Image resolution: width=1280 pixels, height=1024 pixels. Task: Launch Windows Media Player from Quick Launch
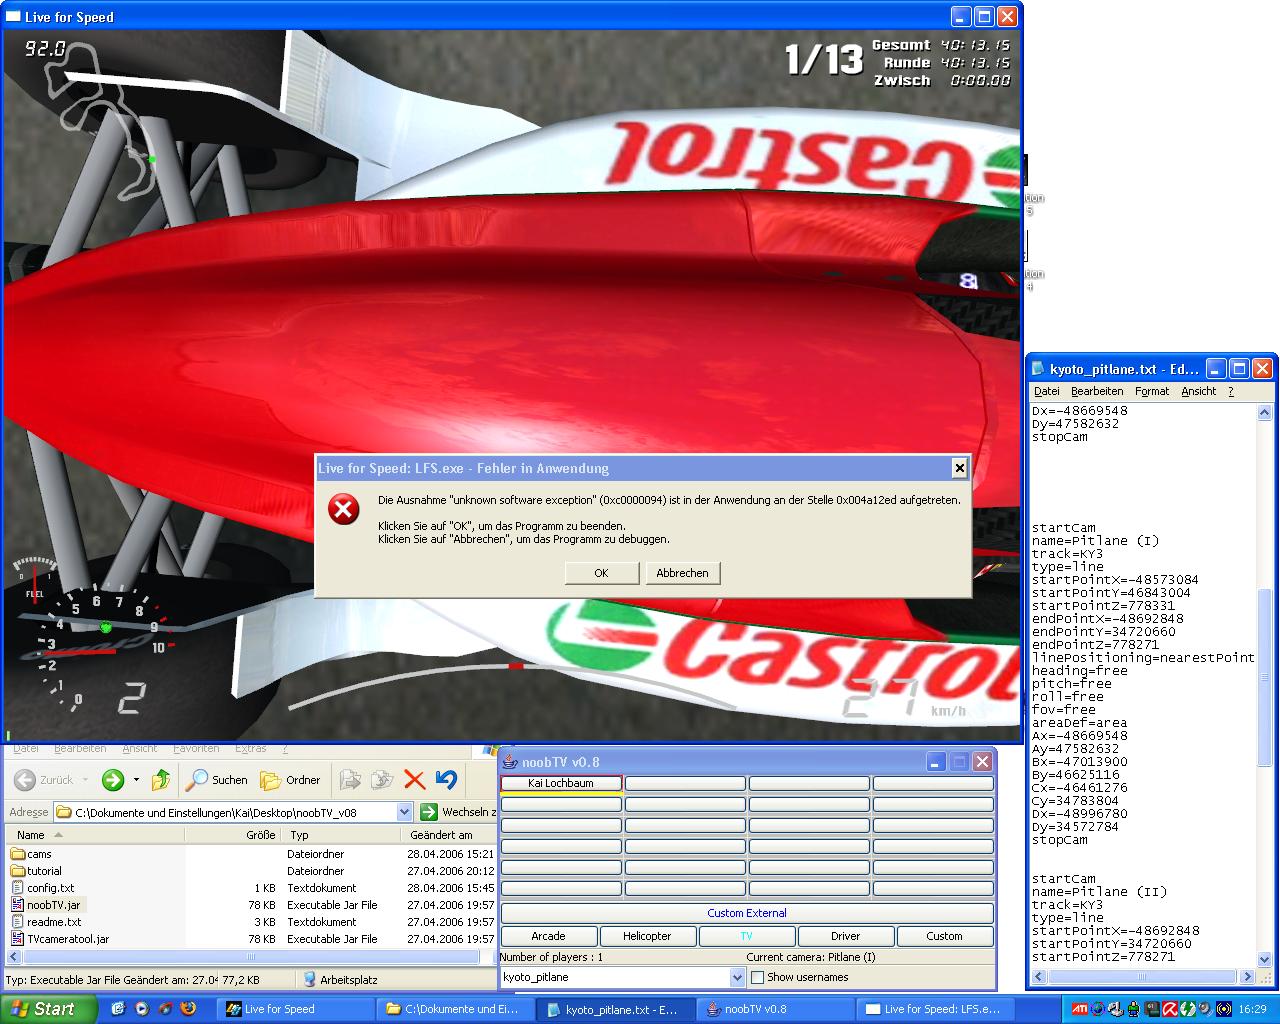(141, 1009)
